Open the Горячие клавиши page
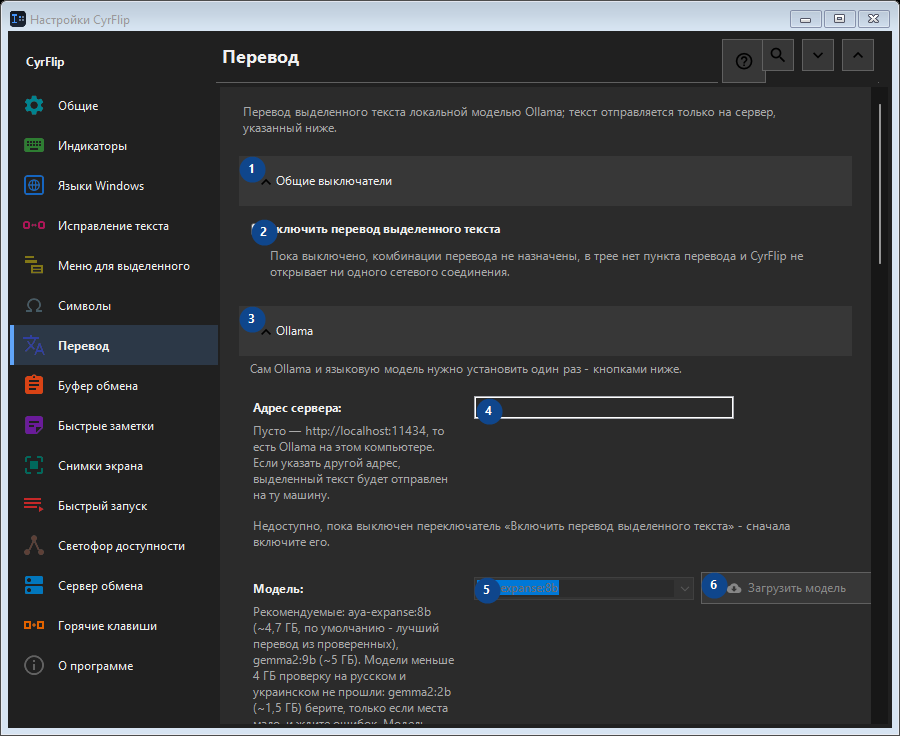The width and height of the screenshot is (900, 736). click(114, 626)
